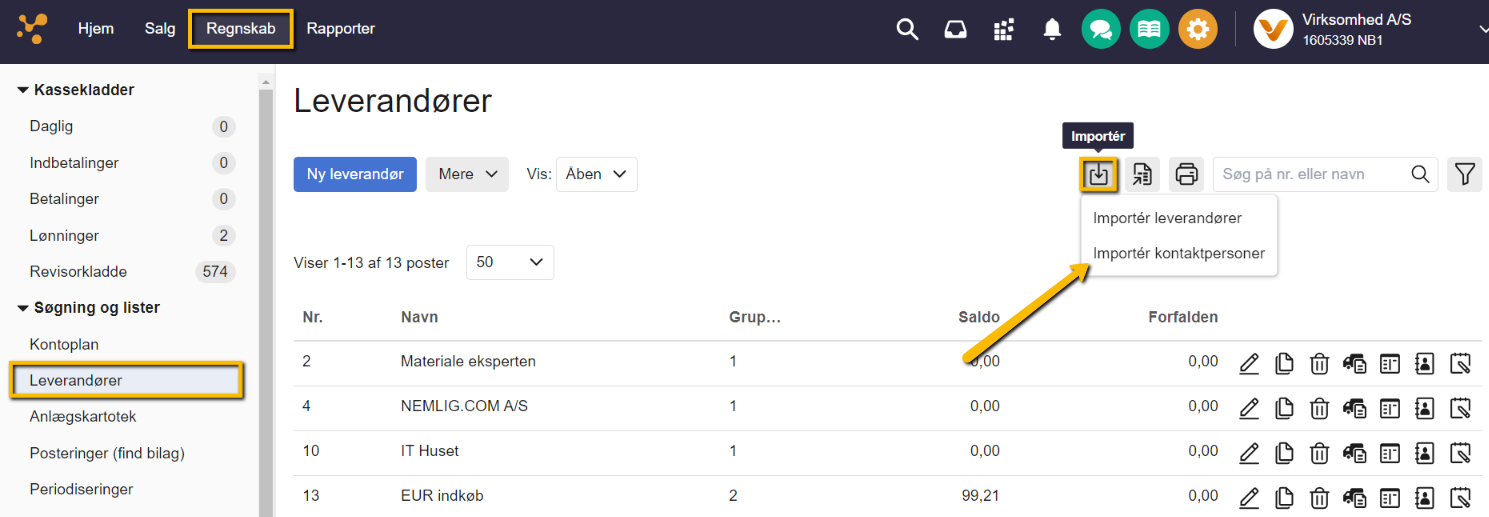
Task: Open the orange settings gear icon
Action: point(1197,29)
